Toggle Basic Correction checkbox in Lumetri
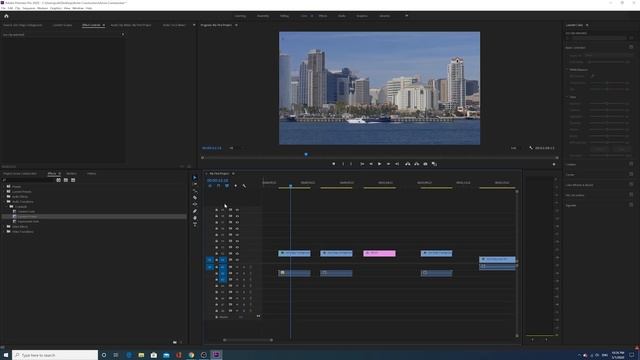 (631, 47)
